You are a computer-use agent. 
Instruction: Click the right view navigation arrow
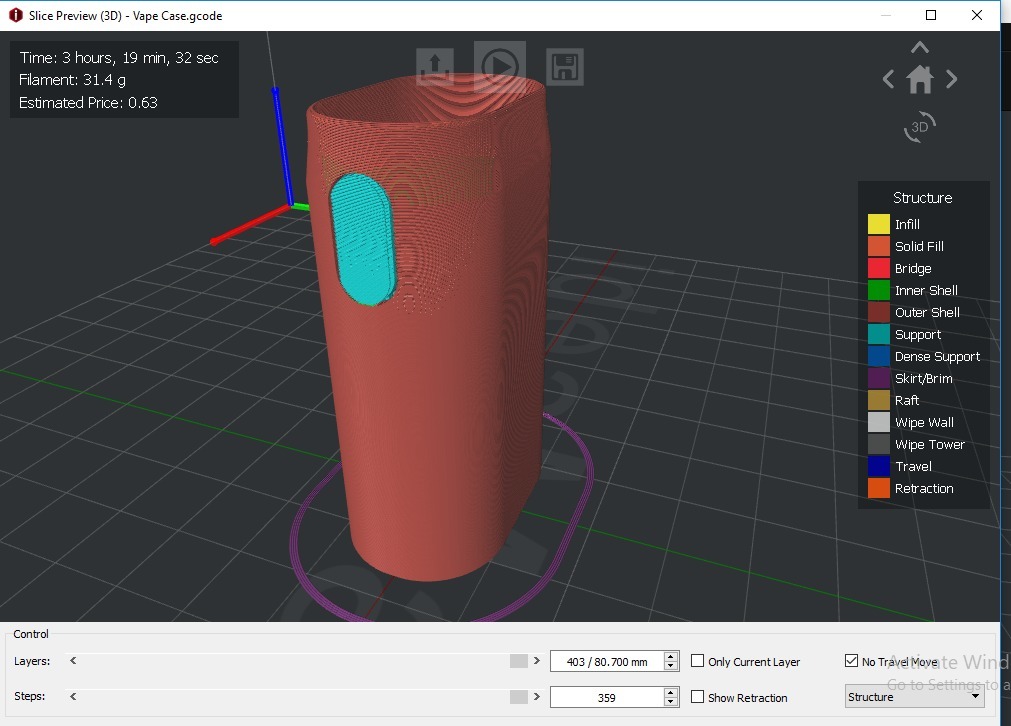(950, 79)
